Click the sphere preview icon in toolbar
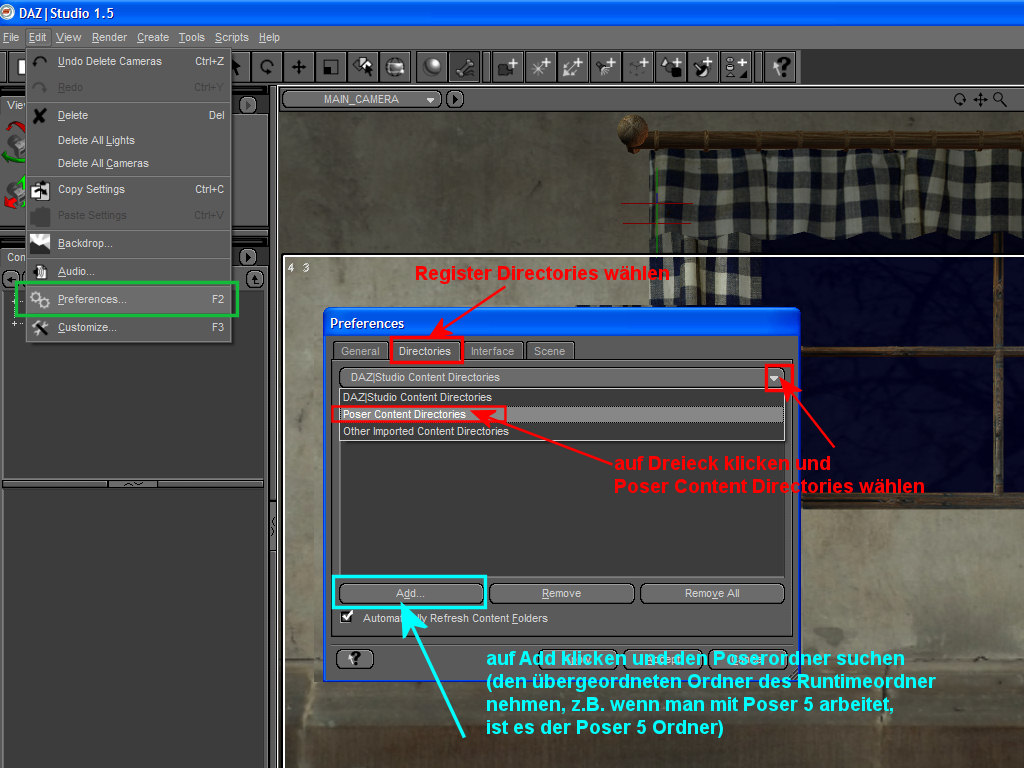1024x768 pixels. coord(432,67)
